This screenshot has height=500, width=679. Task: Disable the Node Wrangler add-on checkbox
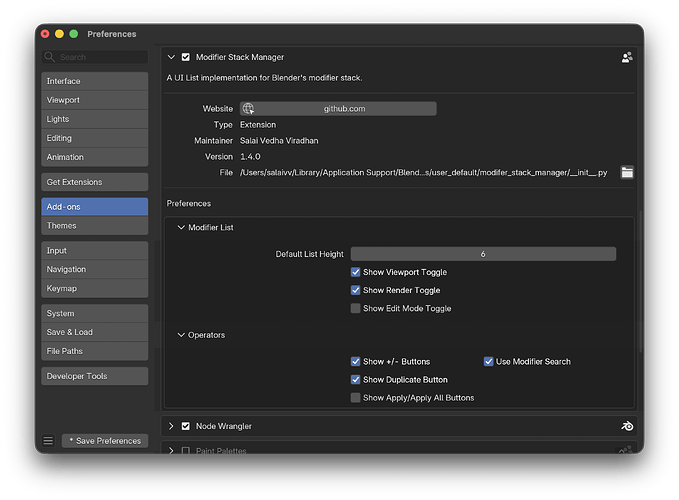(186, 426)
